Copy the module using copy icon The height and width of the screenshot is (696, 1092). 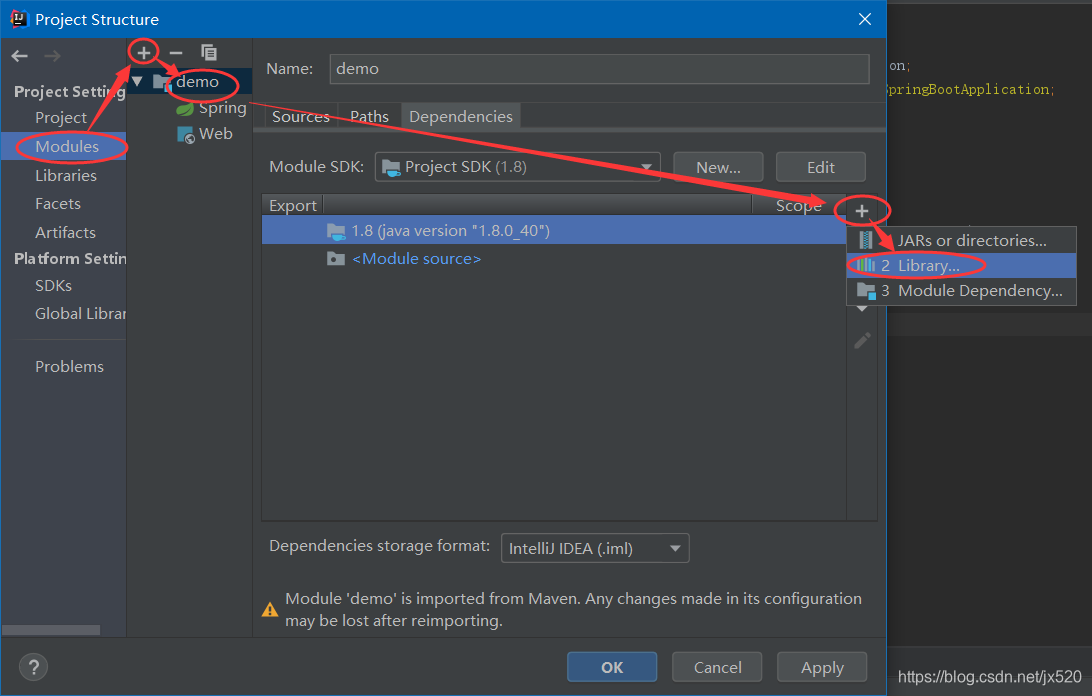click(x=209, y=52)
